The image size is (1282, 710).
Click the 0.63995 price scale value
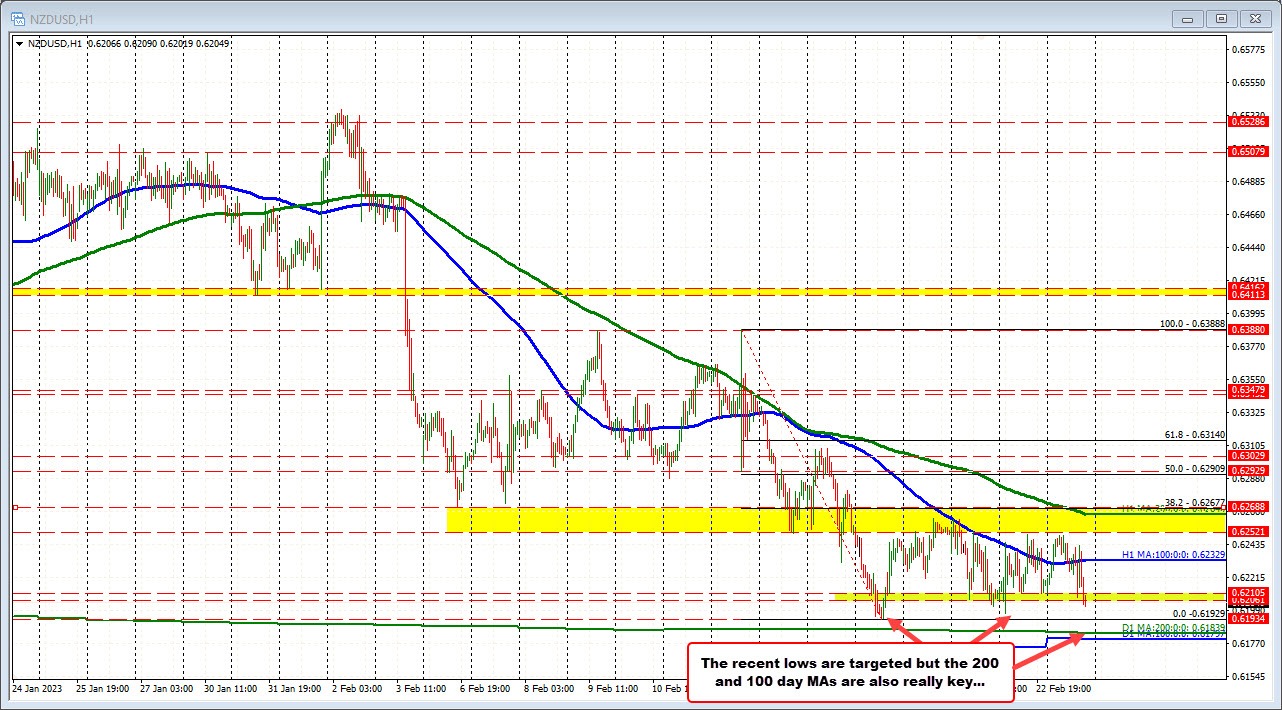(1251, 313)
